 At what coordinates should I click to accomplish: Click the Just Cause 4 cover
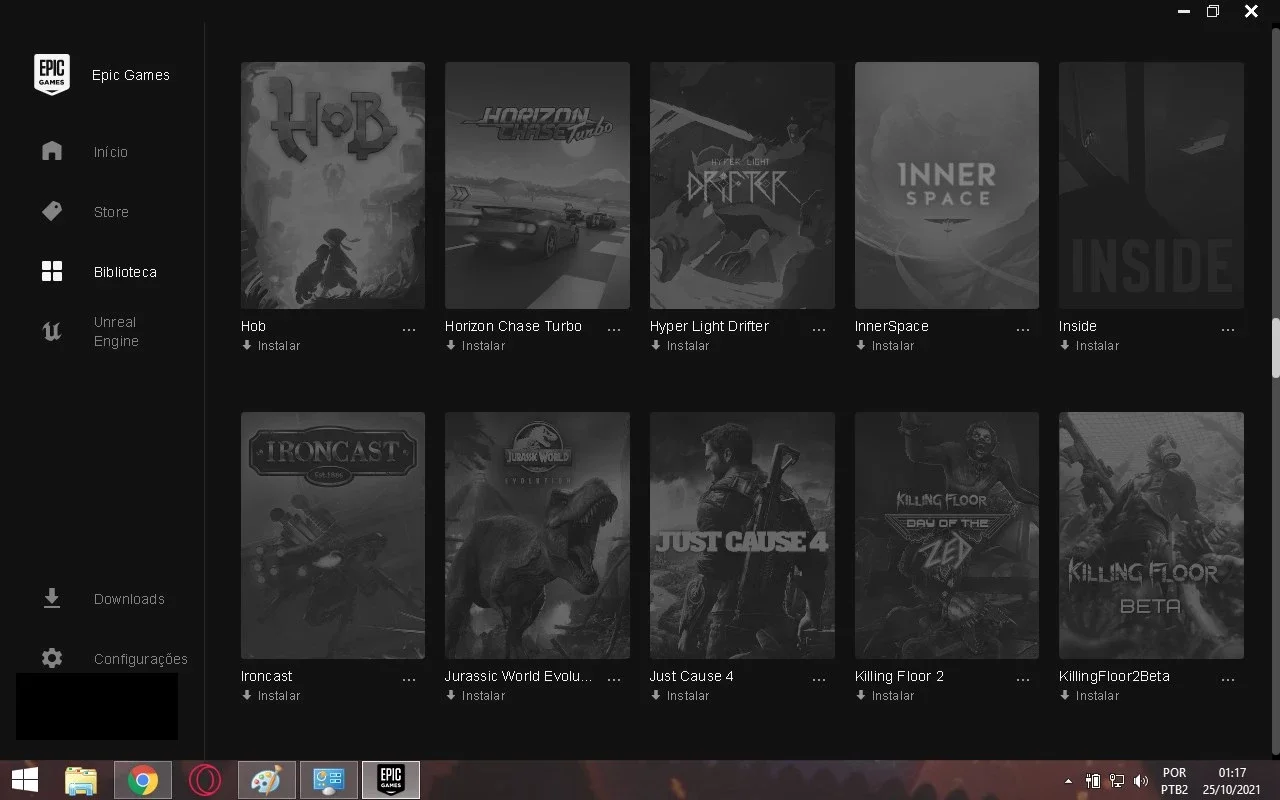click(742, 535)
